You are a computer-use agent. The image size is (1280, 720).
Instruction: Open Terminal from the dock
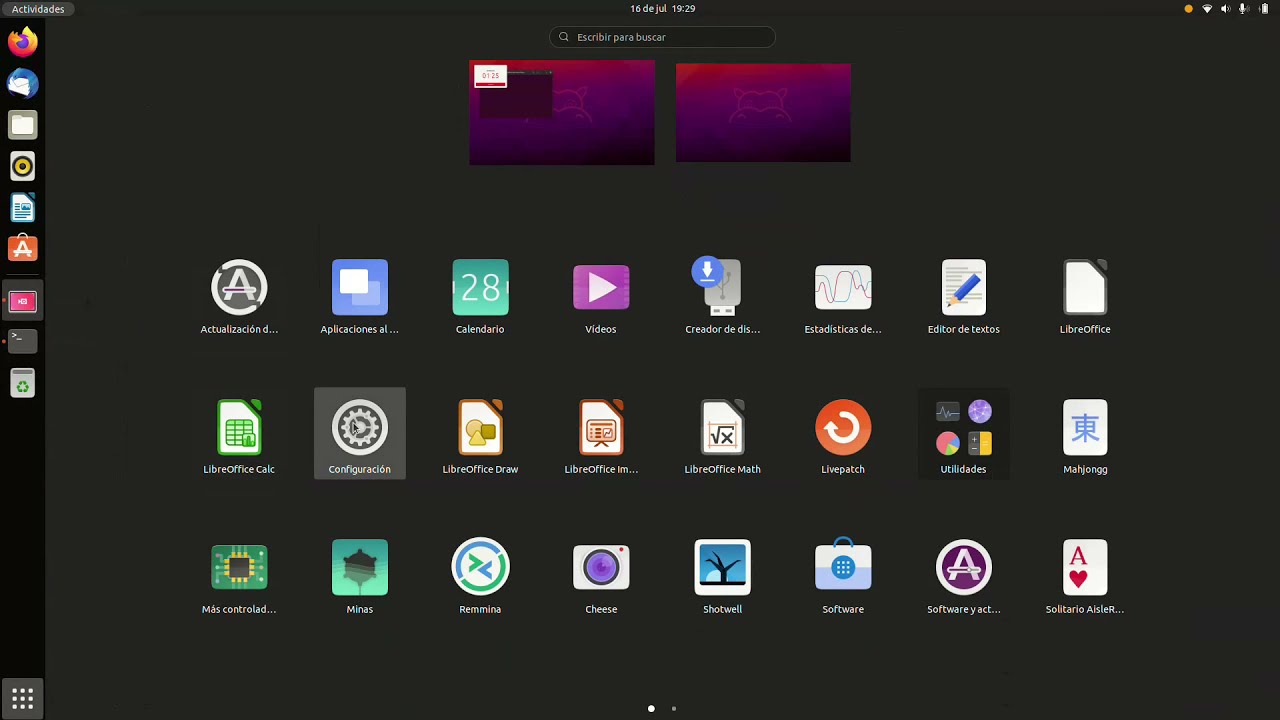[x=22, y=341]
